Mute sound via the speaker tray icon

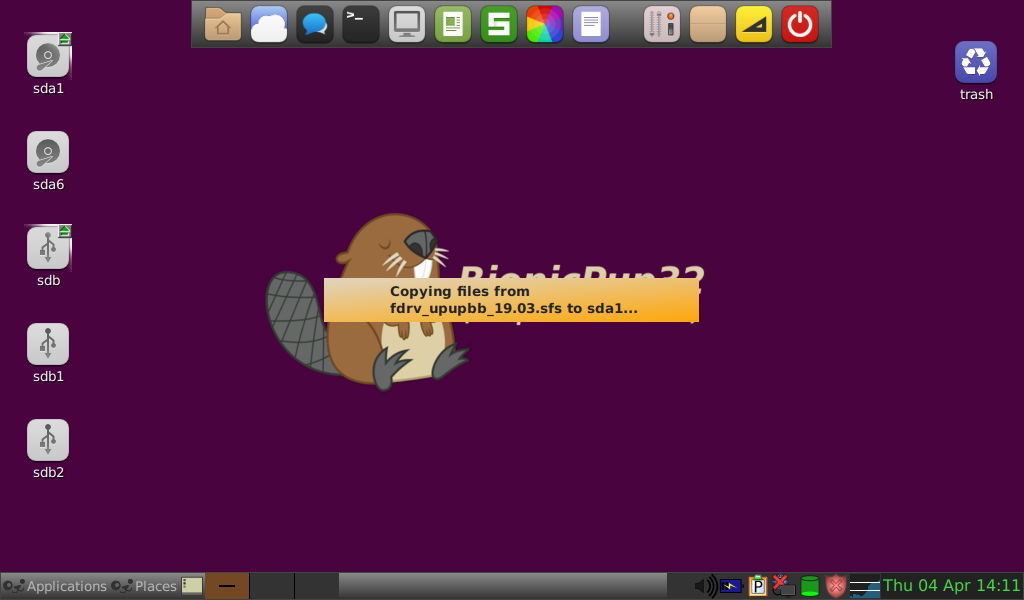705,586
